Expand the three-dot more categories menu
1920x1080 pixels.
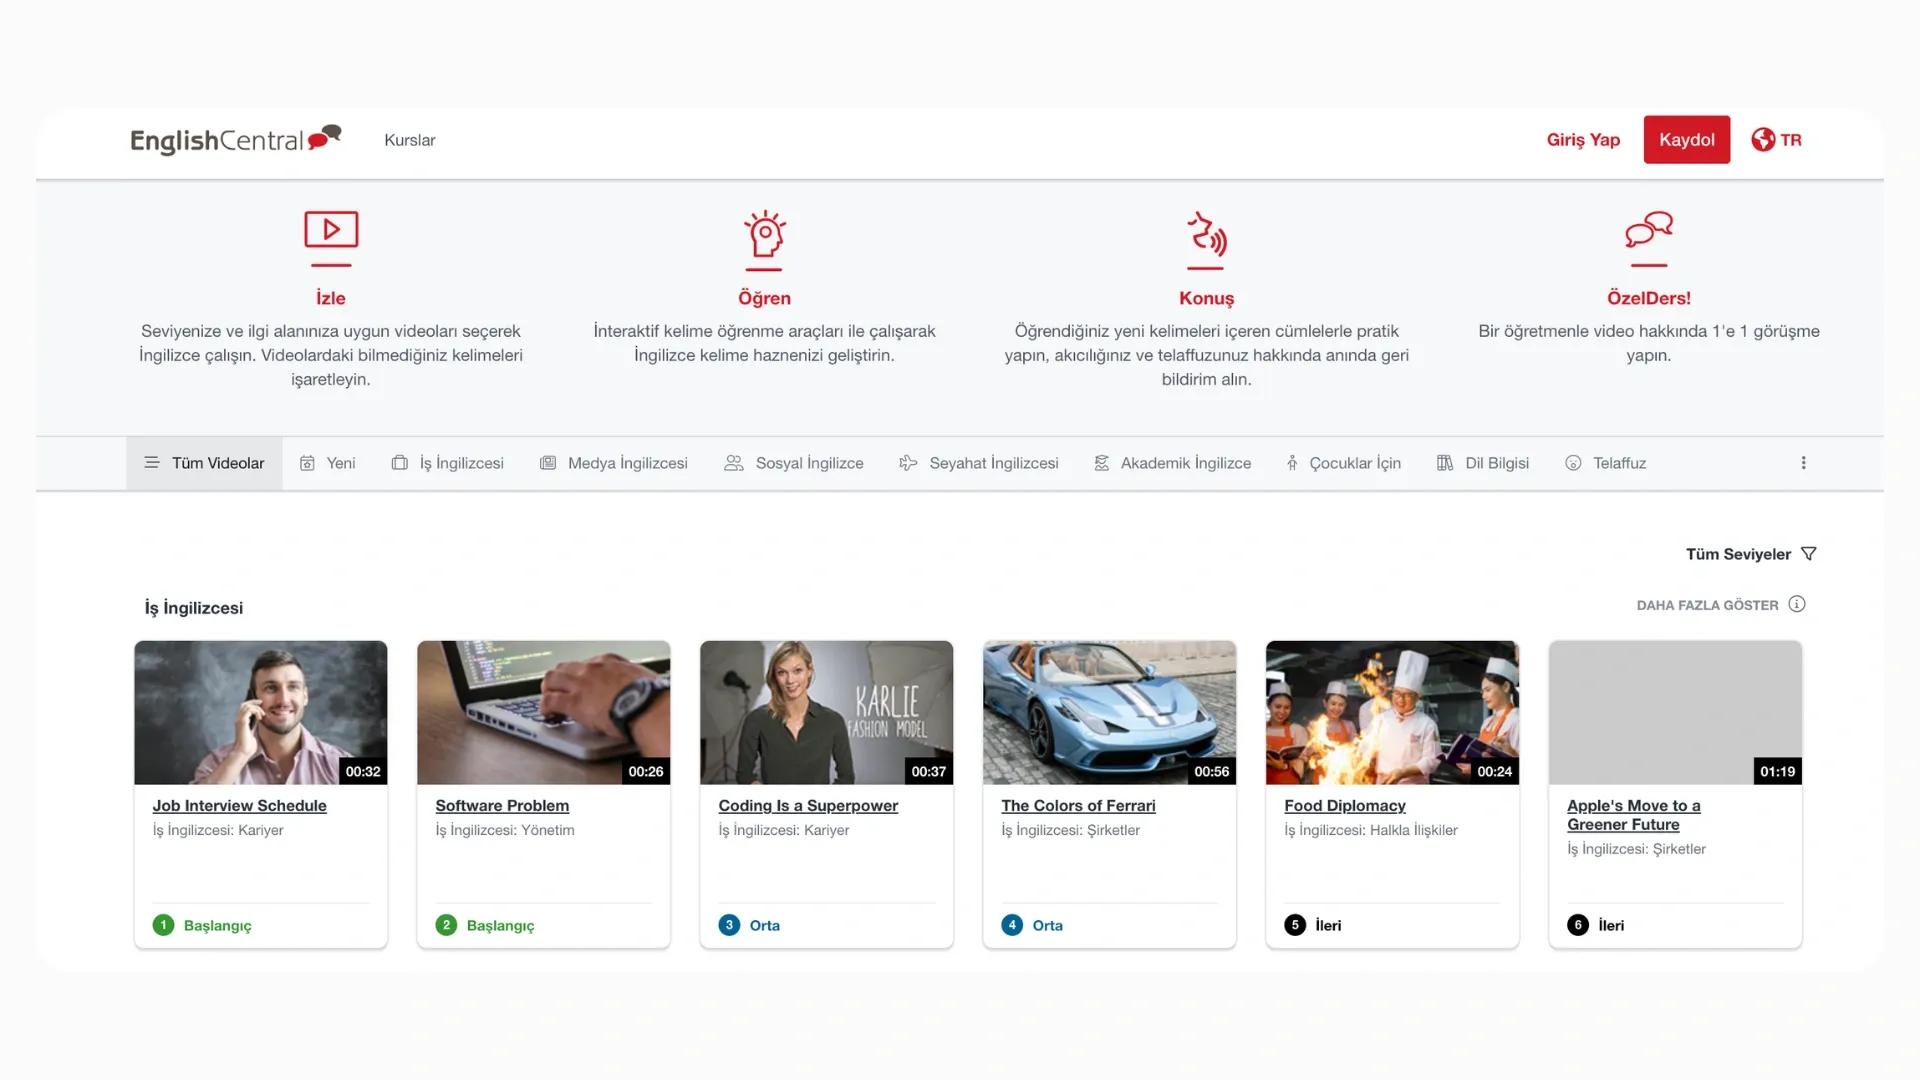click(x=1804, y=463)
